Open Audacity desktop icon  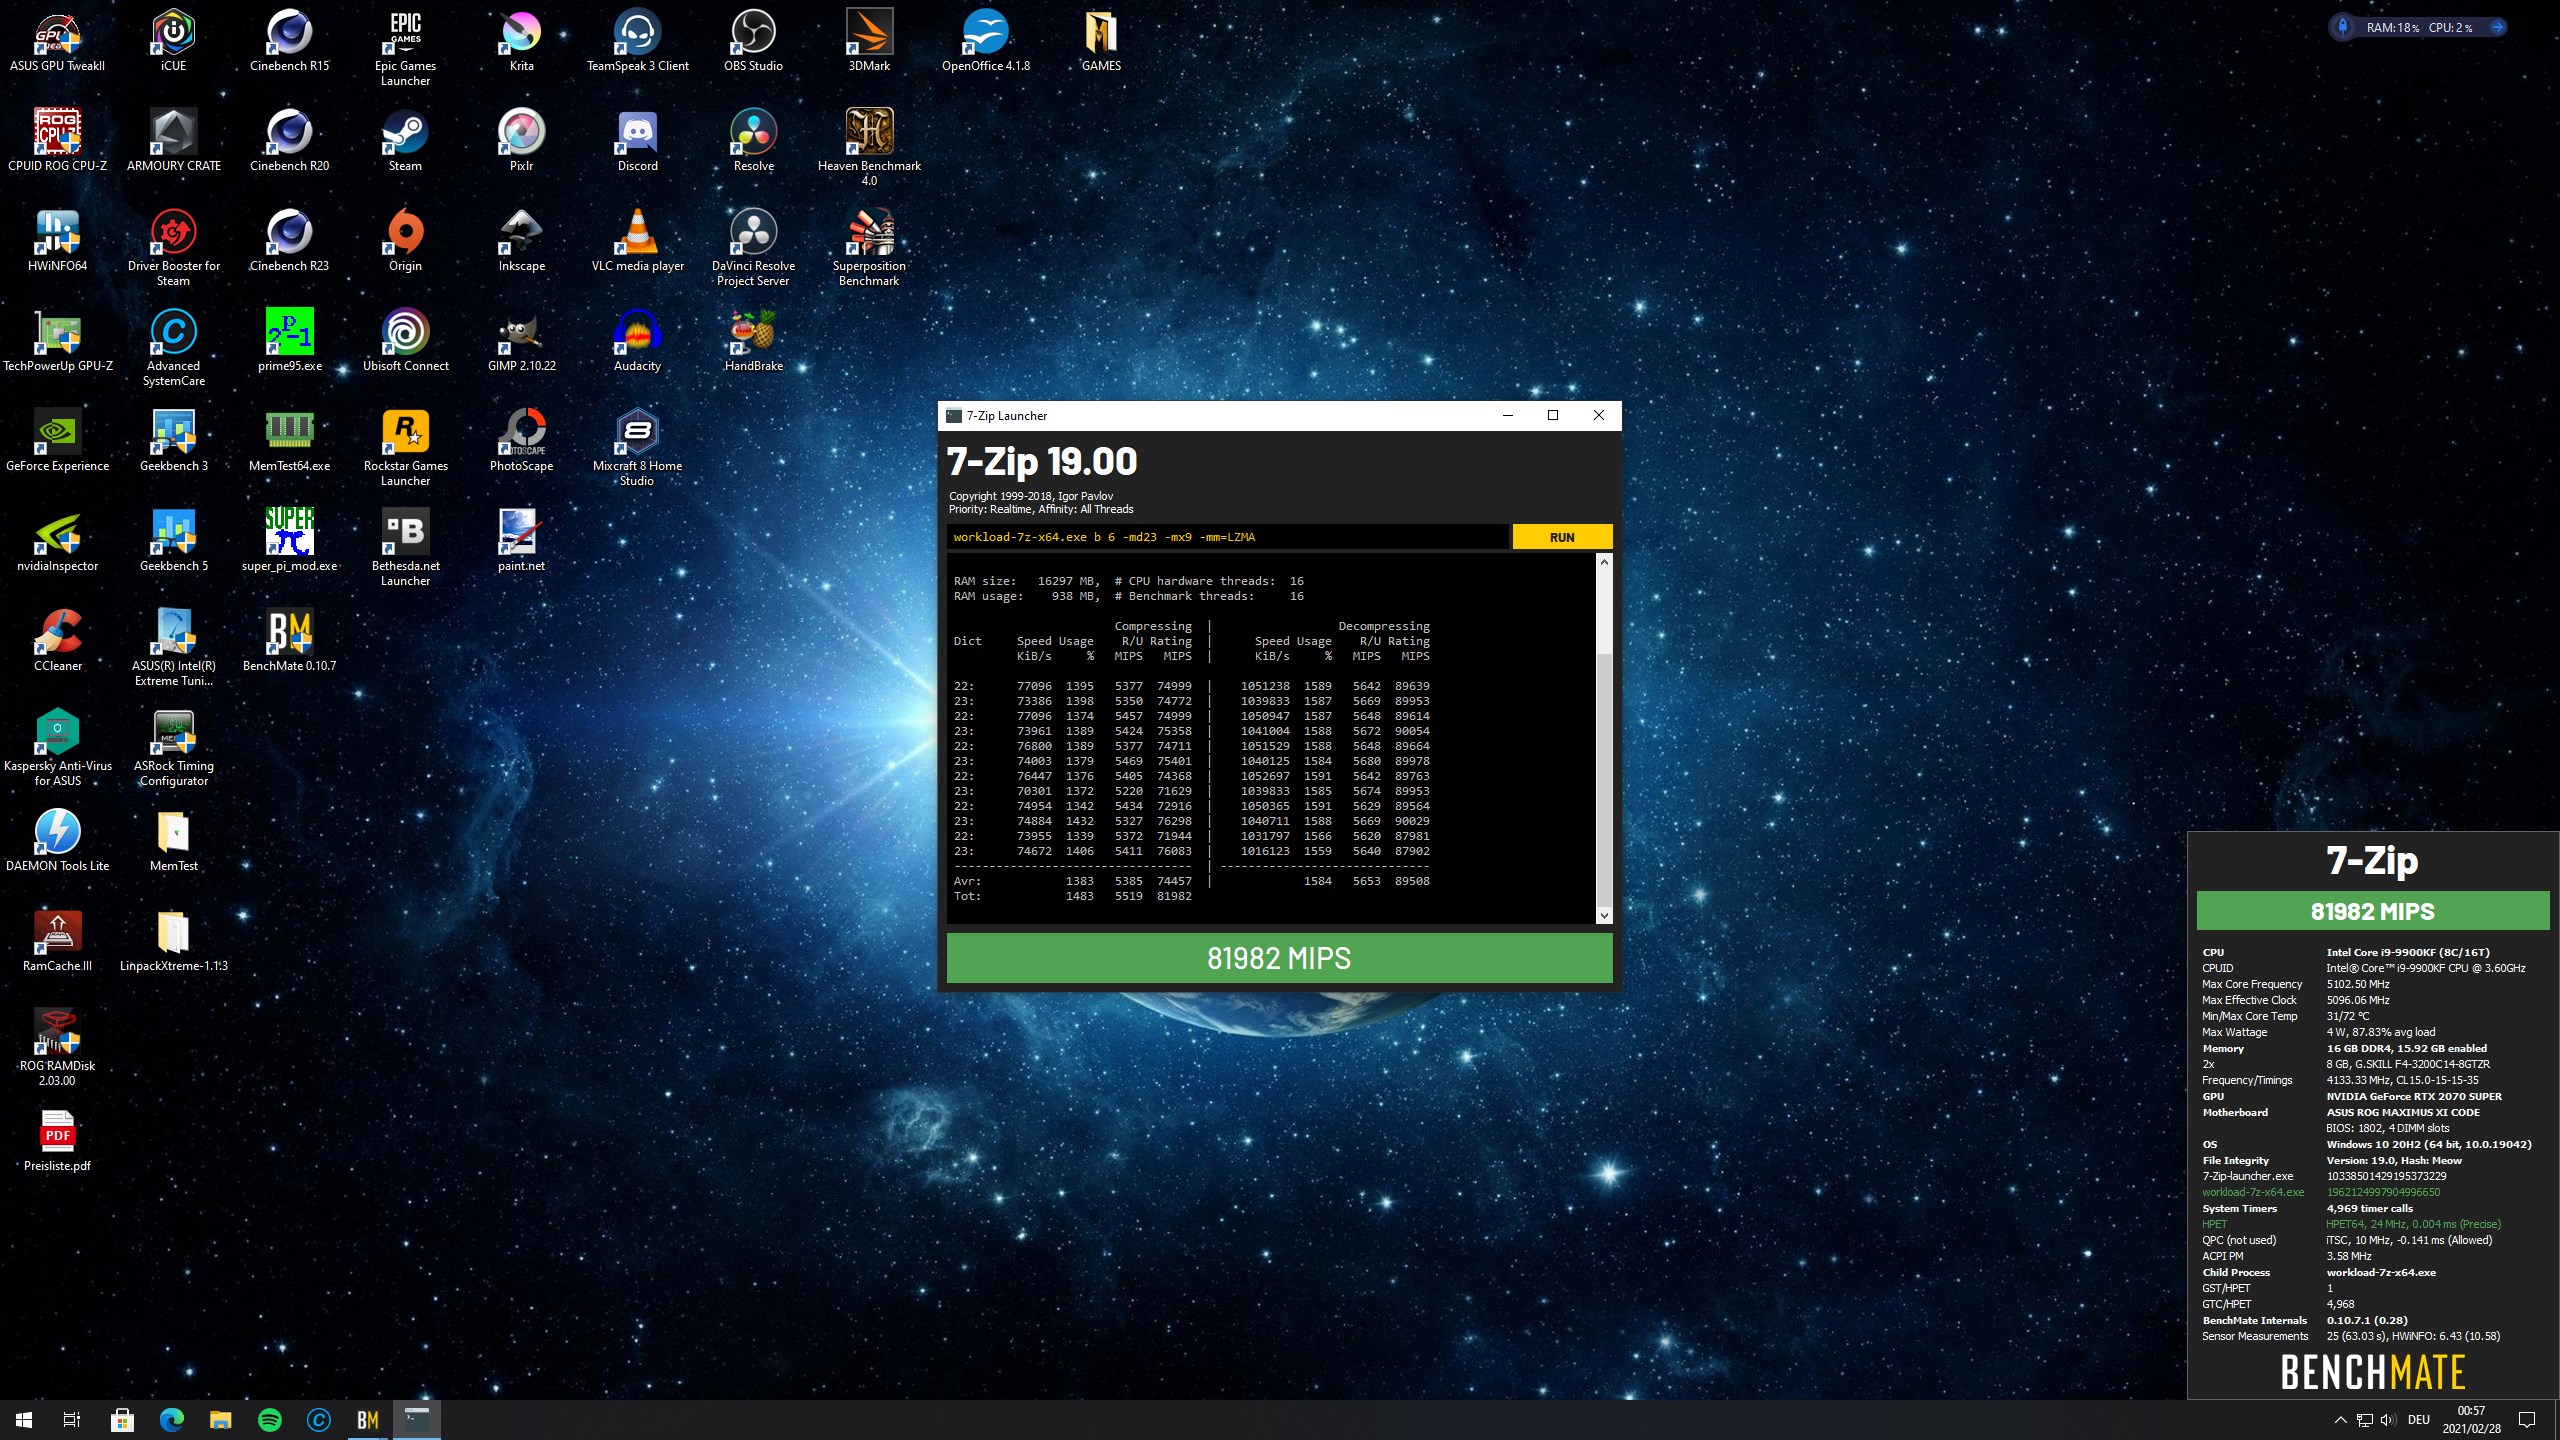[x=637, y=341]
